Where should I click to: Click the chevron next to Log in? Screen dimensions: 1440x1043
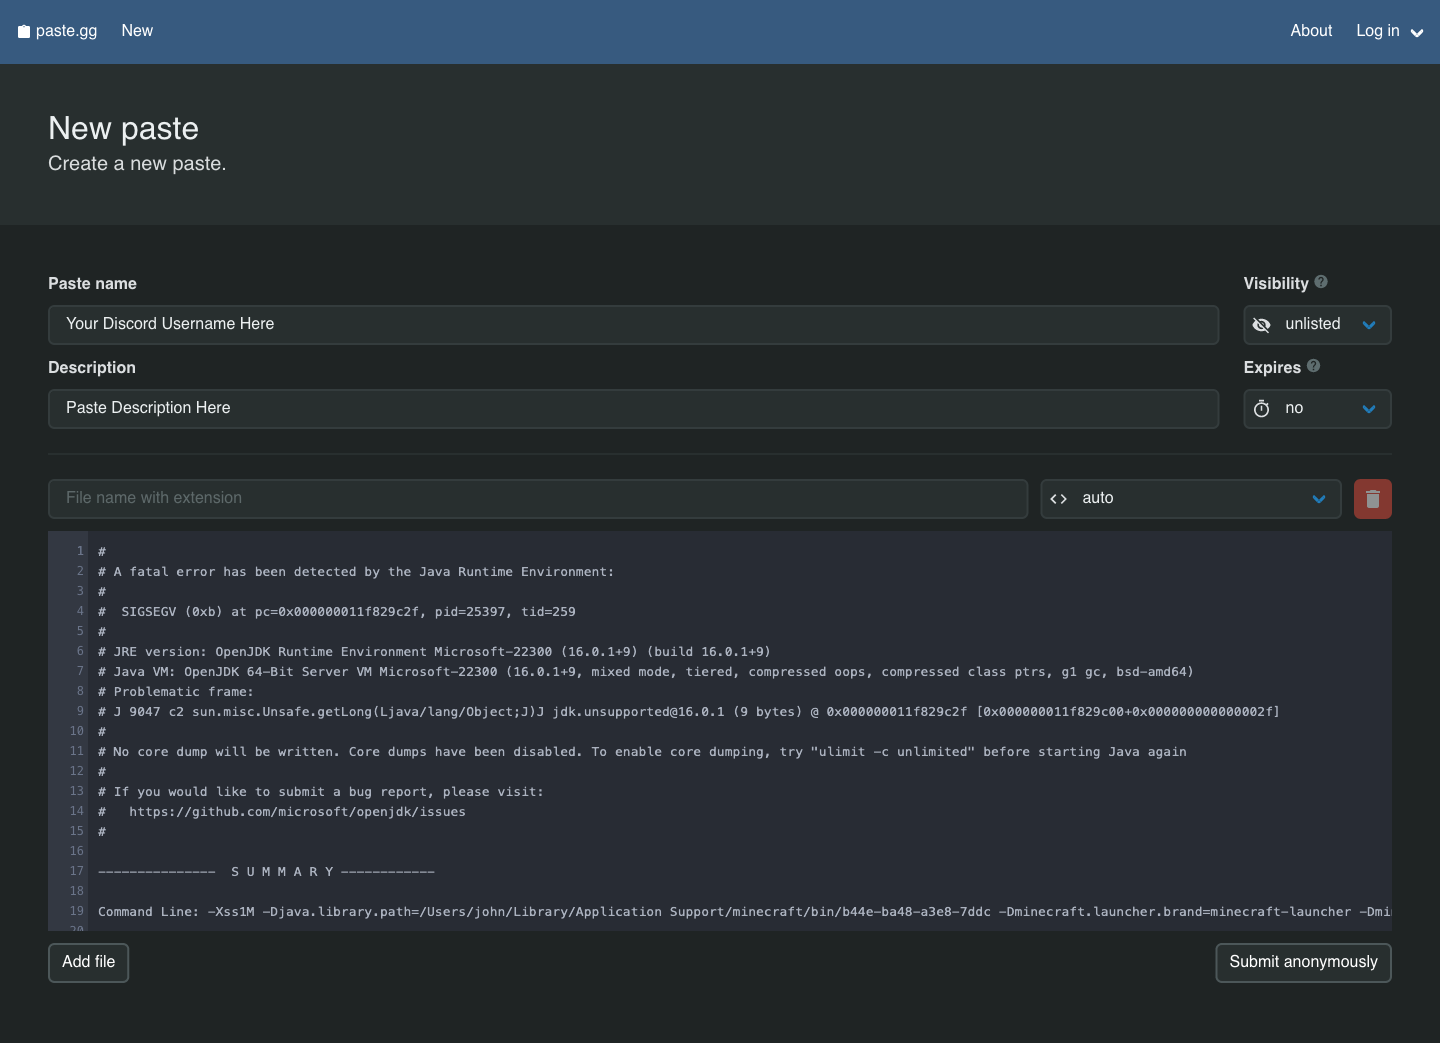1418,32
